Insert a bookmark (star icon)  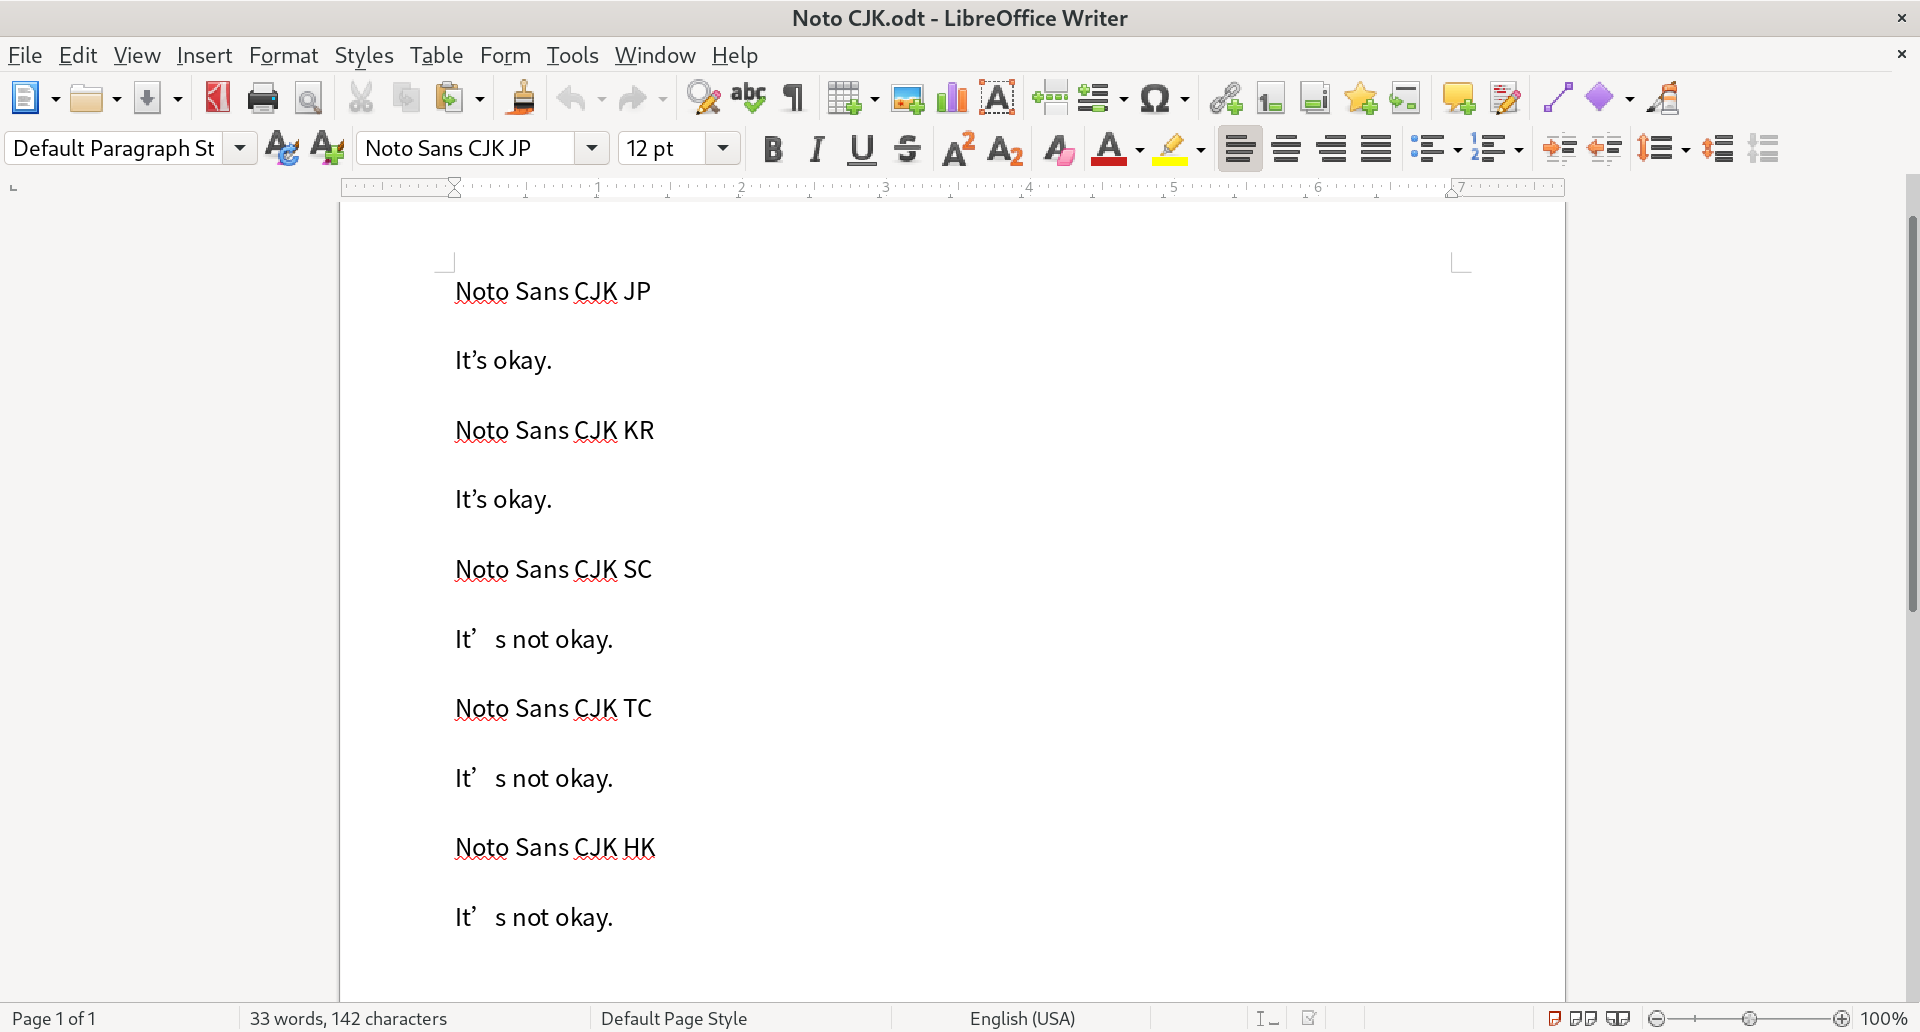pos(1360,98)
